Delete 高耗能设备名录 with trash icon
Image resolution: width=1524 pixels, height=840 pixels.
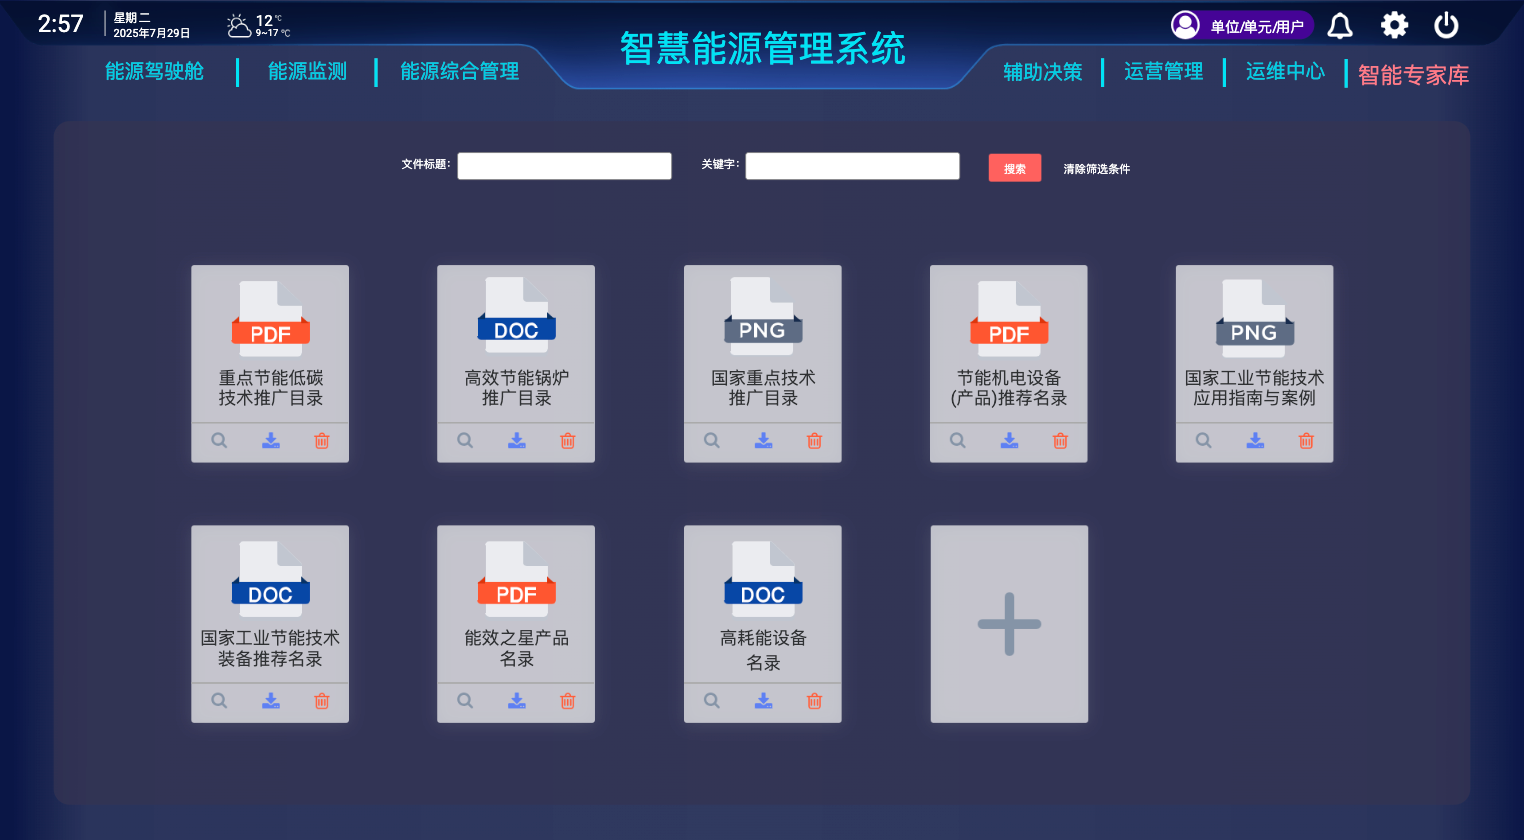[x=815, y=701]
